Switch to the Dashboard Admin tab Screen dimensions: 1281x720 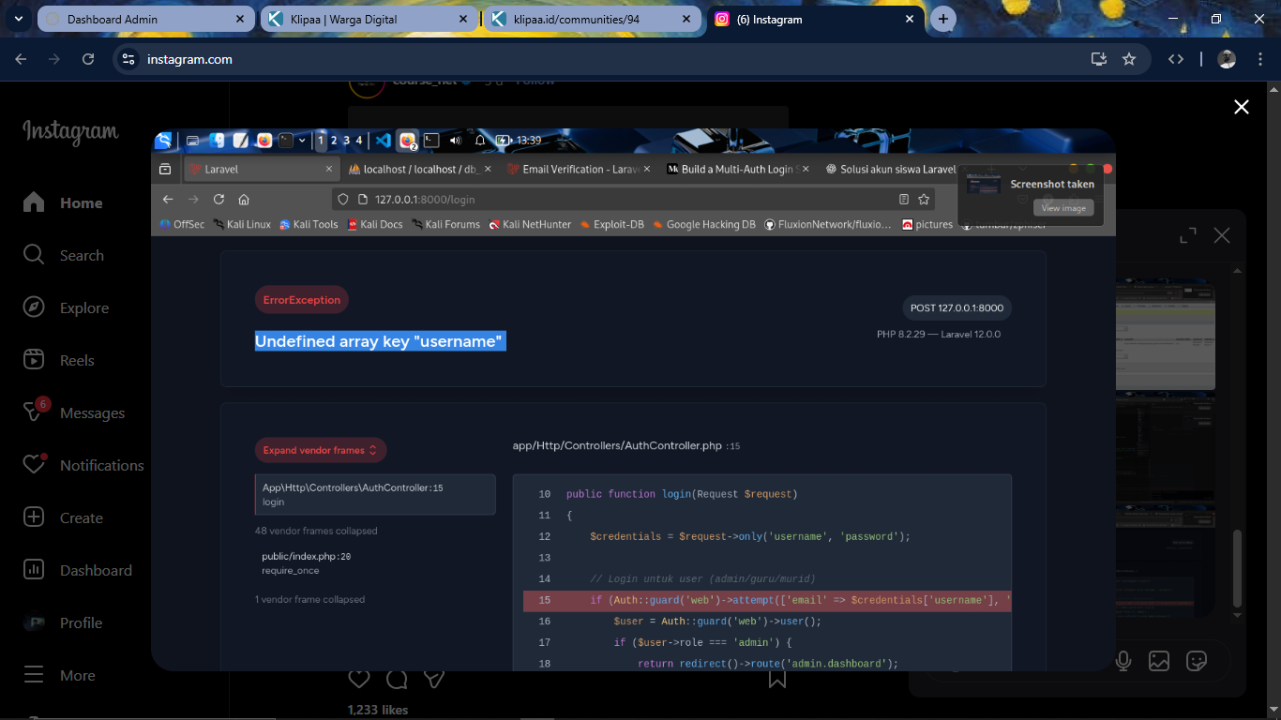click(x=140, y=19)
